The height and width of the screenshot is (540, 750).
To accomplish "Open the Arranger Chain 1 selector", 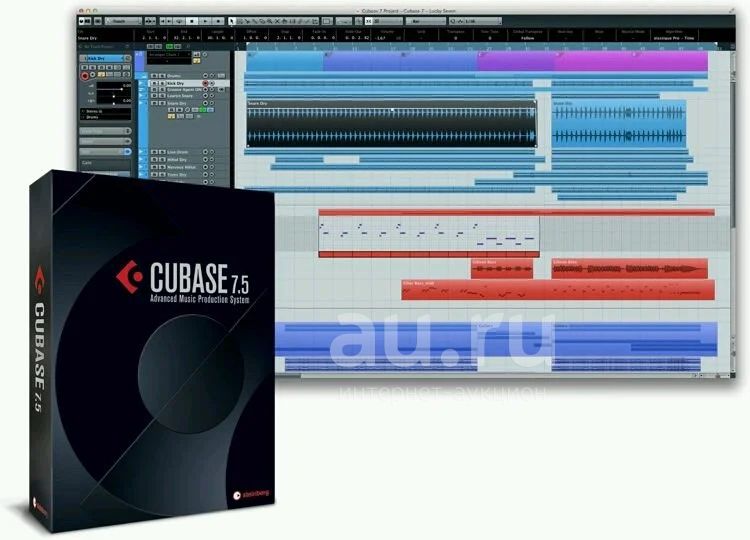I will point(169,55).
